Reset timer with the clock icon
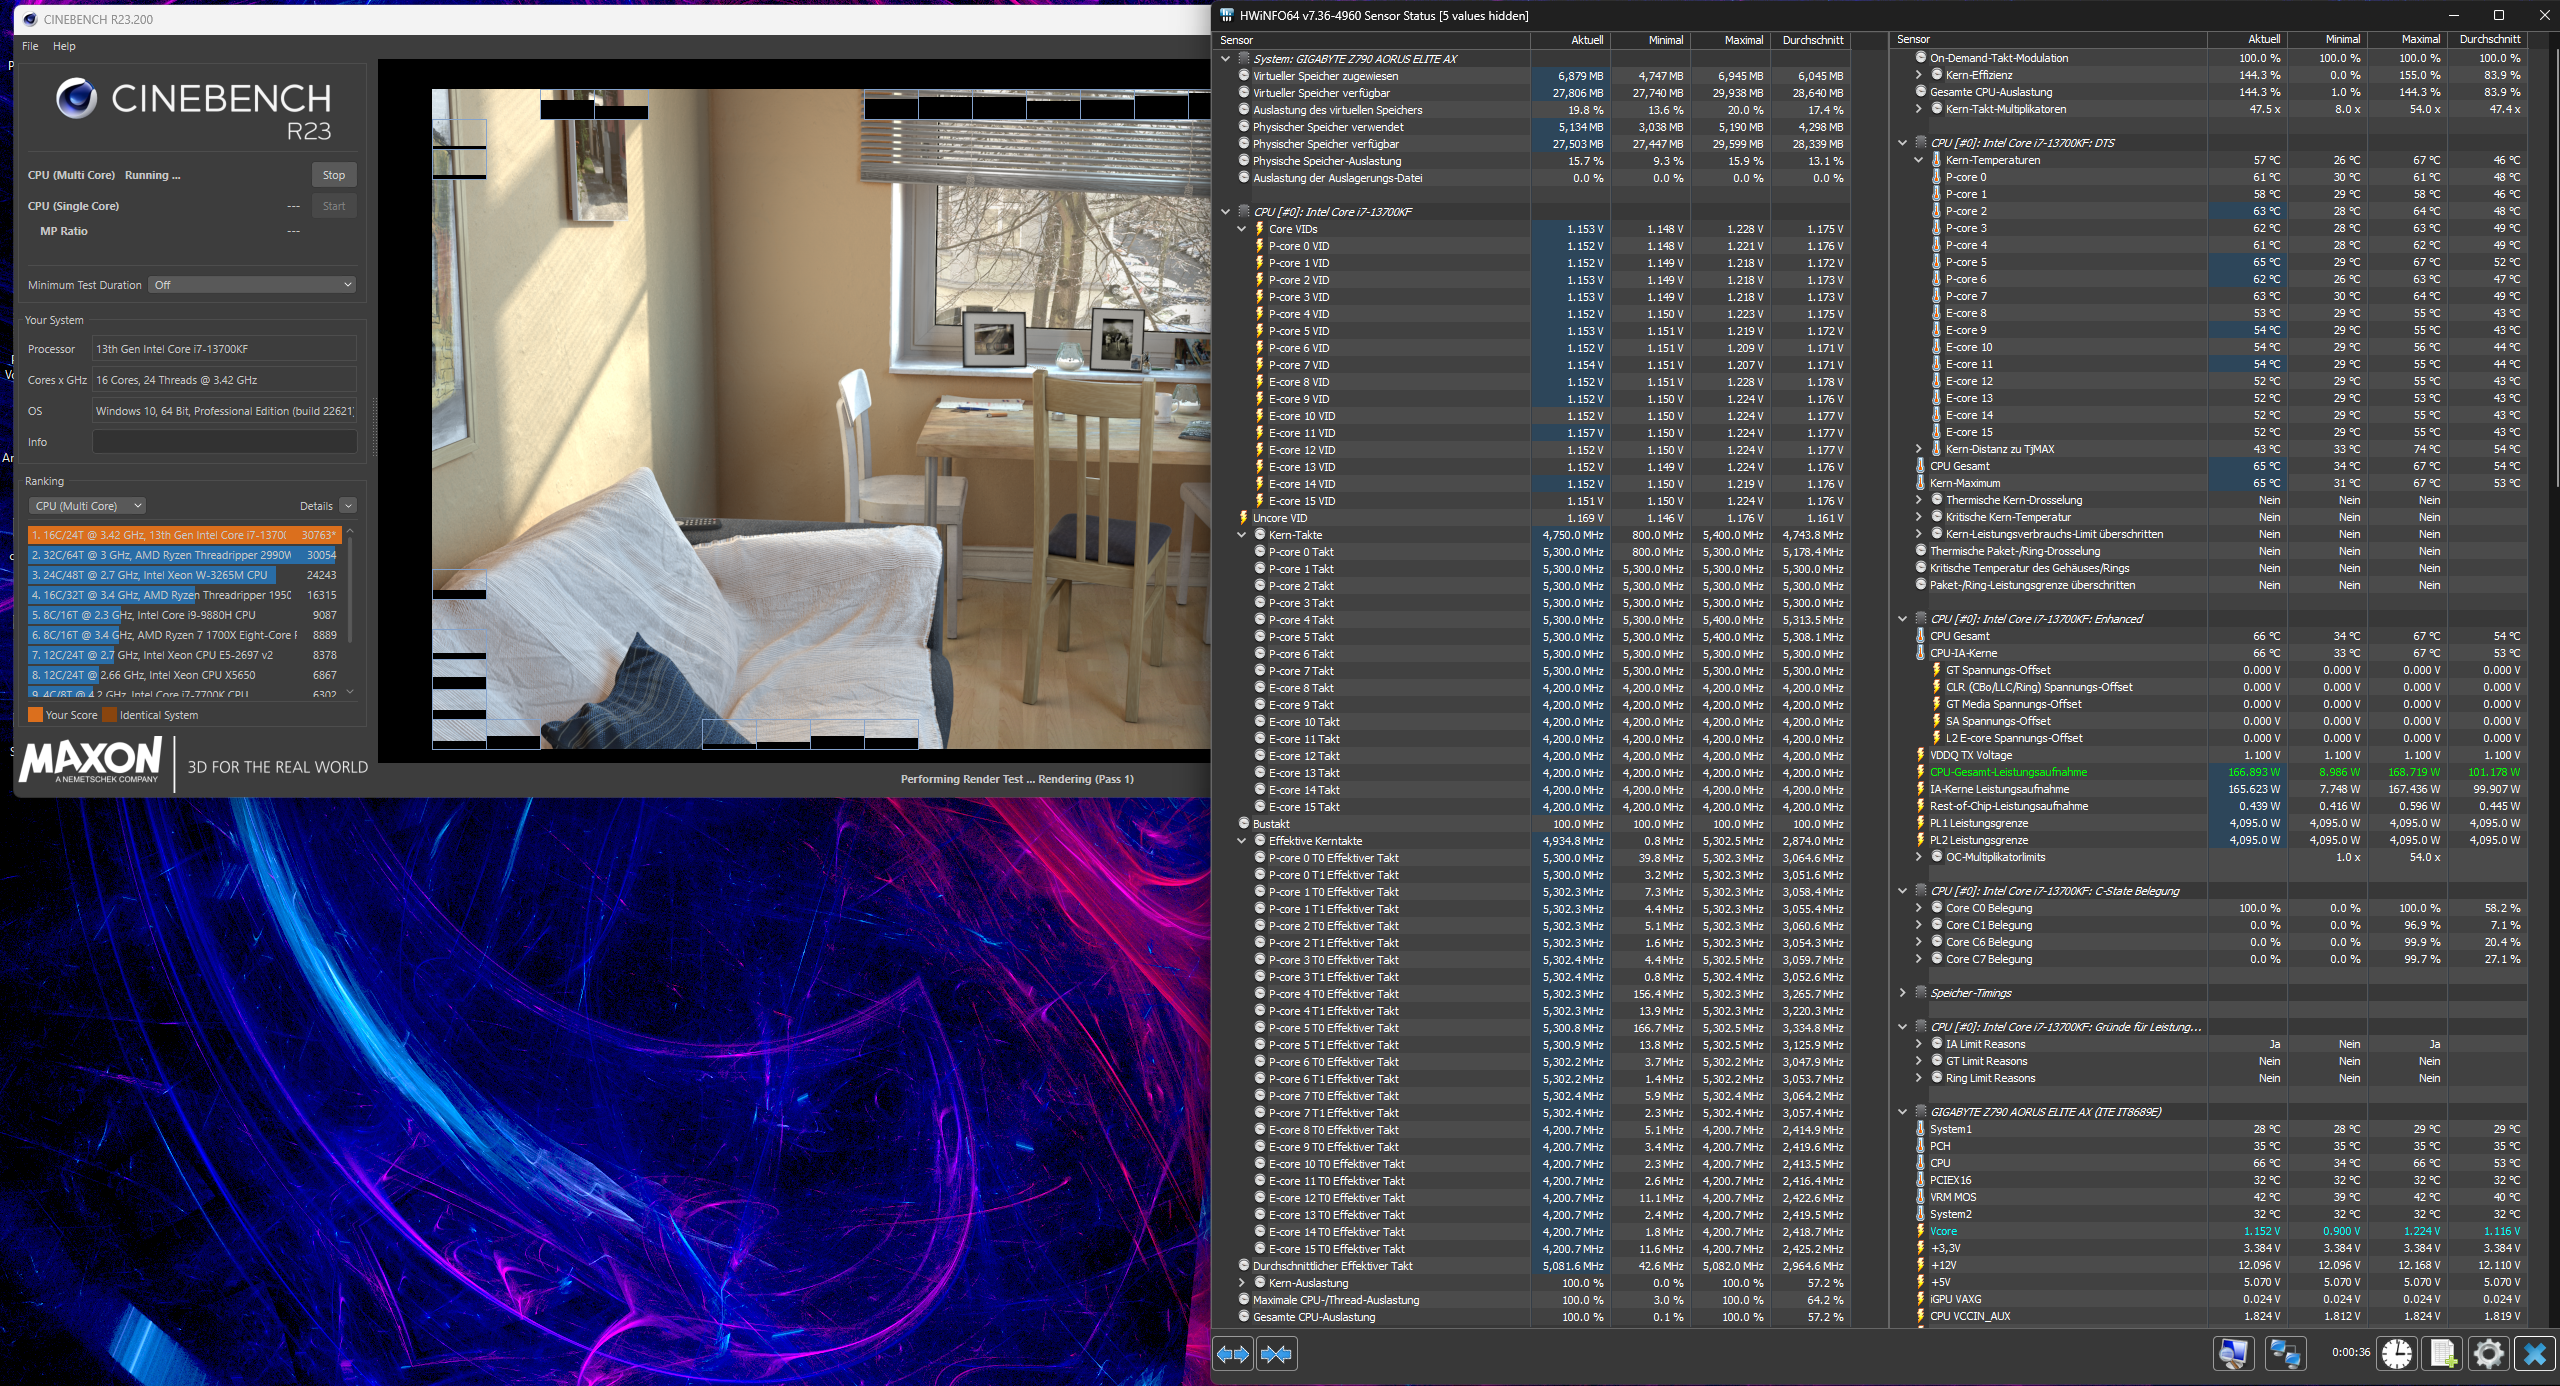Image resolution: width=2560 pixels, height=1386 pixels. (x=2396, y=1354)
